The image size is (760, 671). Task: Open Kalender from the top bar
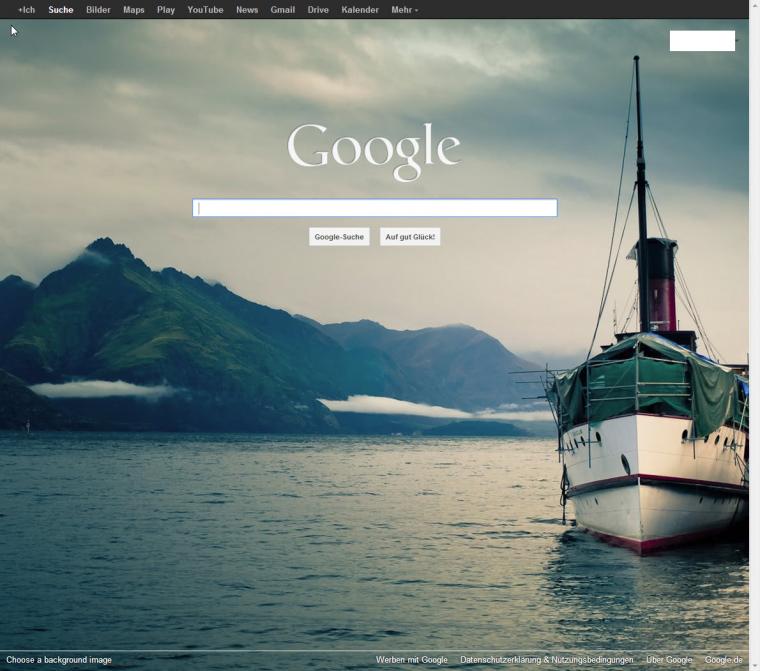[360, 10]
